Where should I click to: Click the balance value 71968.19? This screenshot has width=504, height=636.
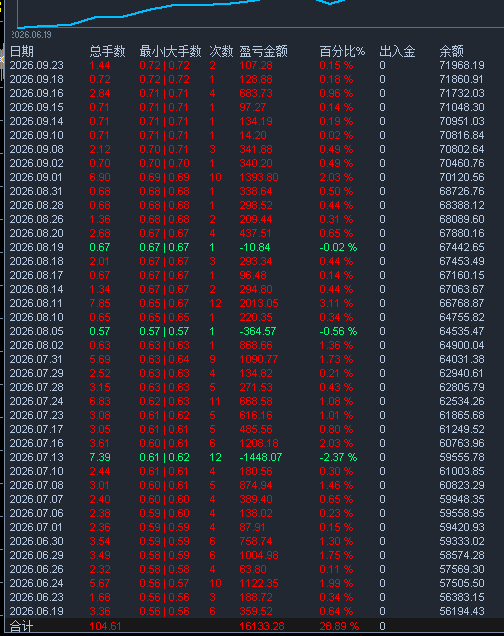pyautogui.click(x=462, y=65)
